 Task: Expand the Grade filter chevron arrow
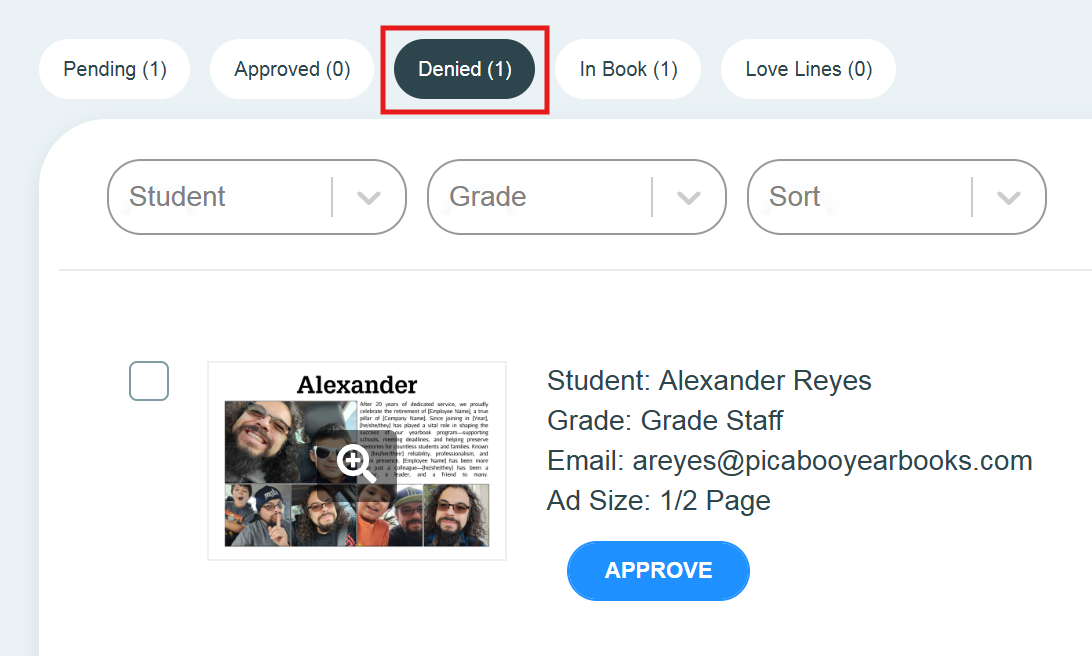(689, 197)
